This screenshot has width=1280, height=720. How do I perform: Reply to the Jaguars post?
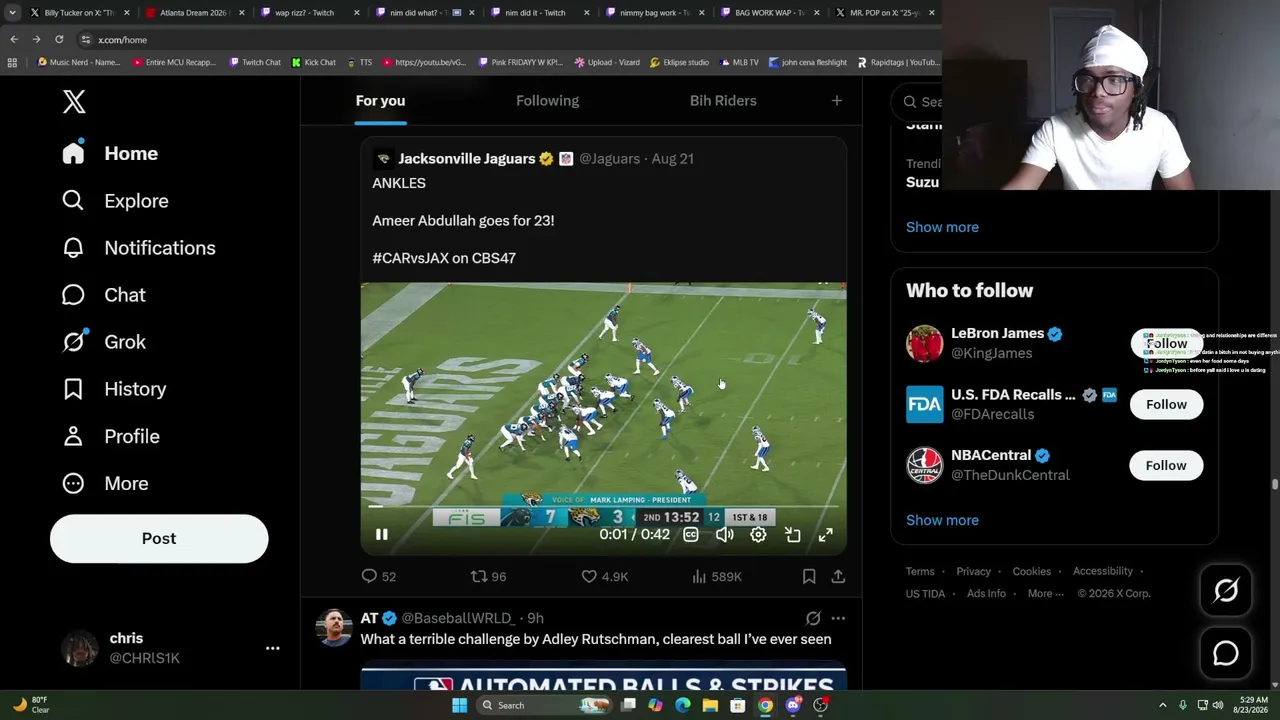coord(379,576)
